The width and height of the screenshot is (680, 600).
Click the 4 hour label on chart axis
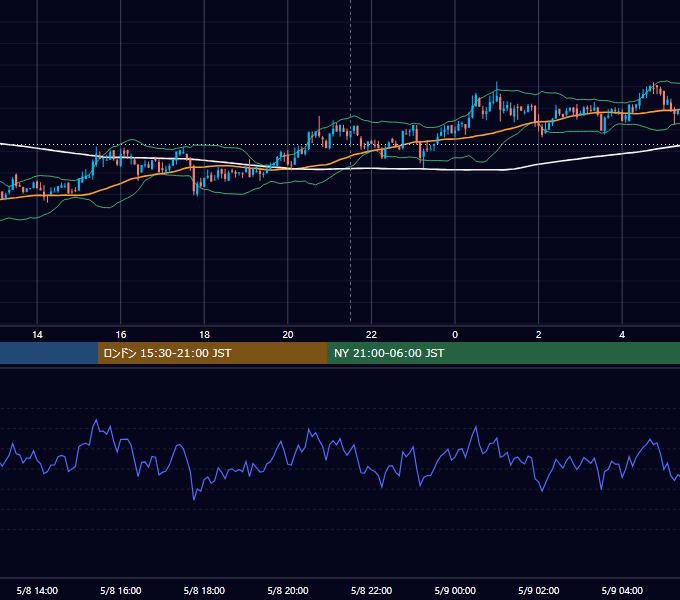622,335
